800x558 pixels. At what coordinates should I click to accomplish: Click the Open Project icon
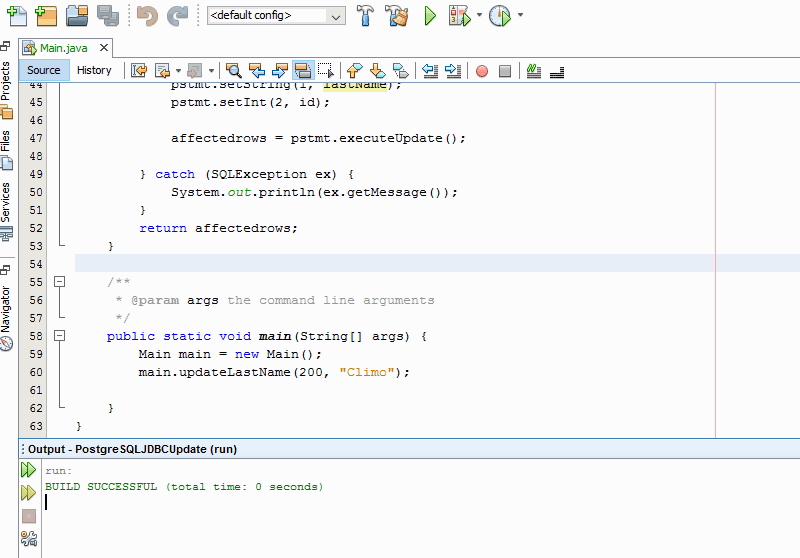[x=77, y=15]
